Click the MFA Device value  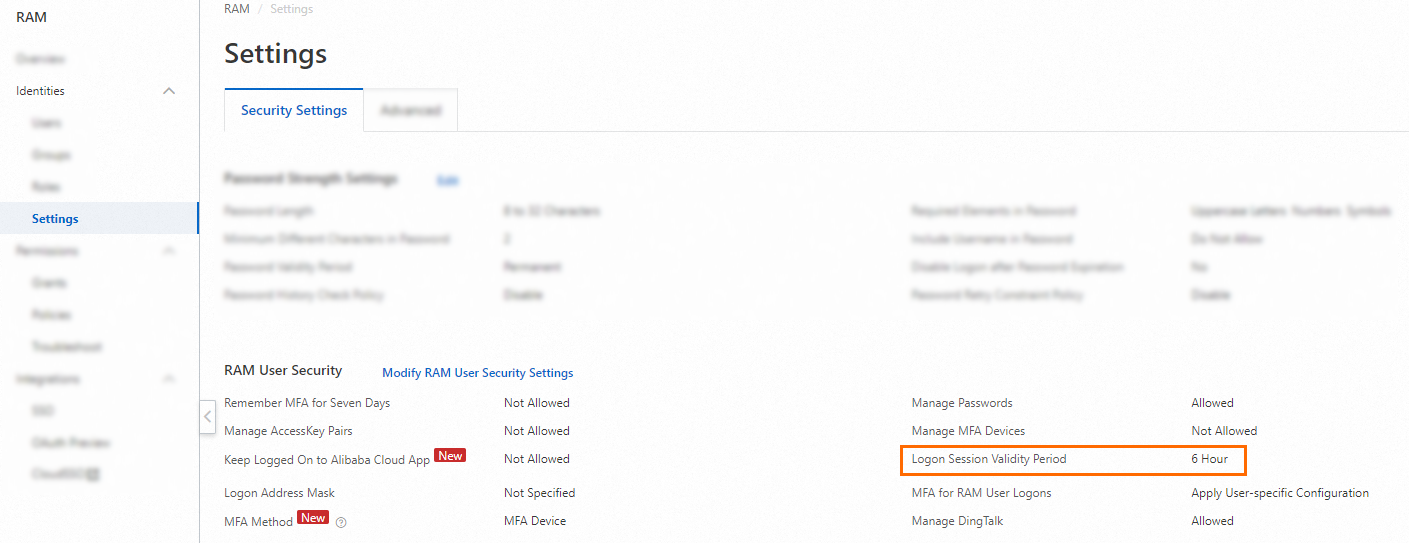pos(535,521)
